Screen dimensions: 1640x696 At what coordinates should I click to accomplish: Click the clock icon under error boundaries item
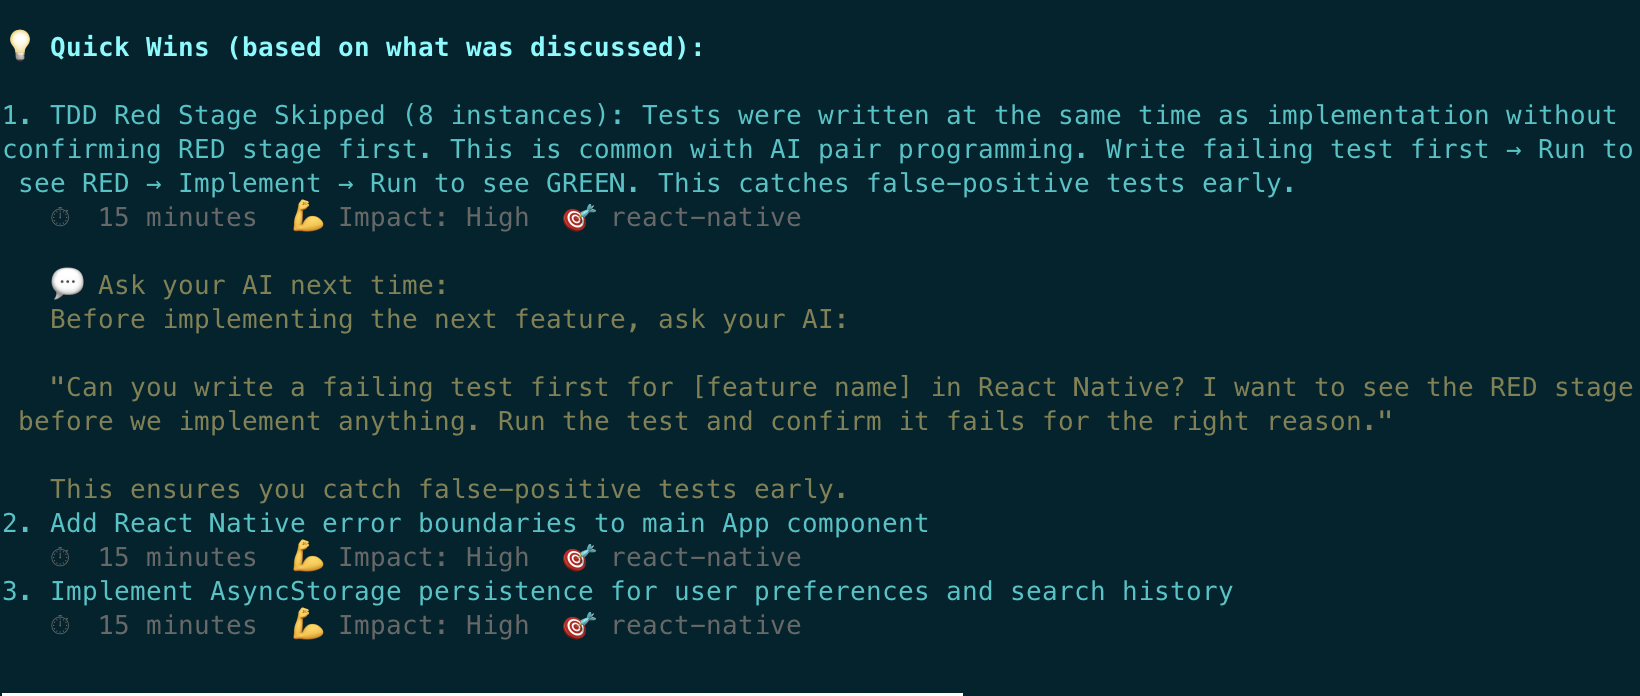[x=60, y=558]
